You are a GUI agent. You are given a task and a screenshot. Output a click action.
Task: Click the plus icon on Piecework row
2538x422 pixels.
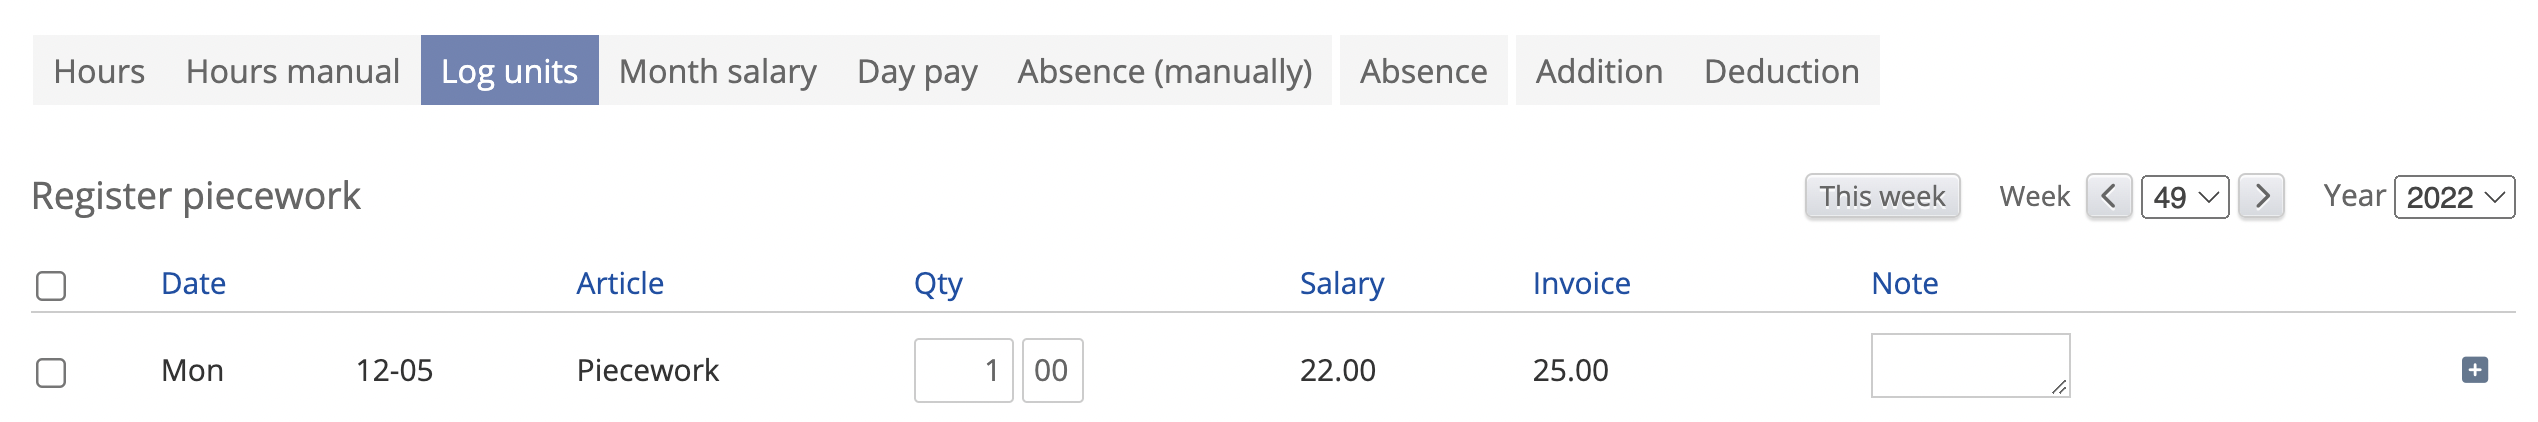click(2474, 370)
